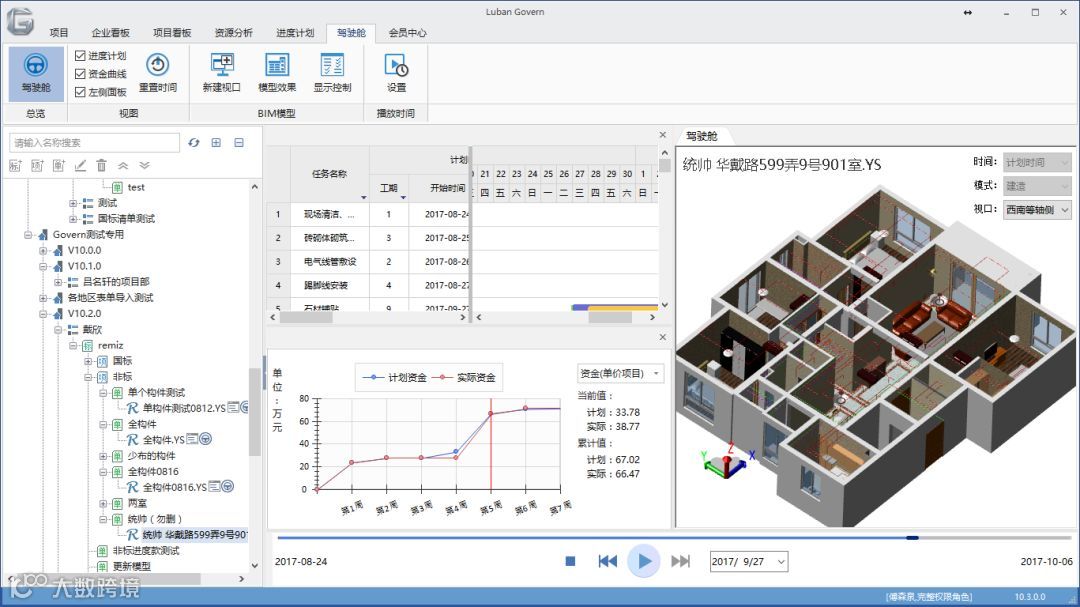Click the project name search field
Image resolution: width=1080 pixels, height=607 pixels.
point(94,143)
